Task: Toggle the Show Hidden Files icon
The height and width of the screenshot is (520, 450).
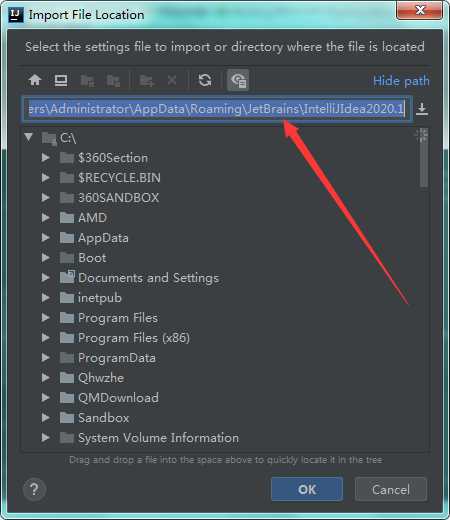Action: 238,80
